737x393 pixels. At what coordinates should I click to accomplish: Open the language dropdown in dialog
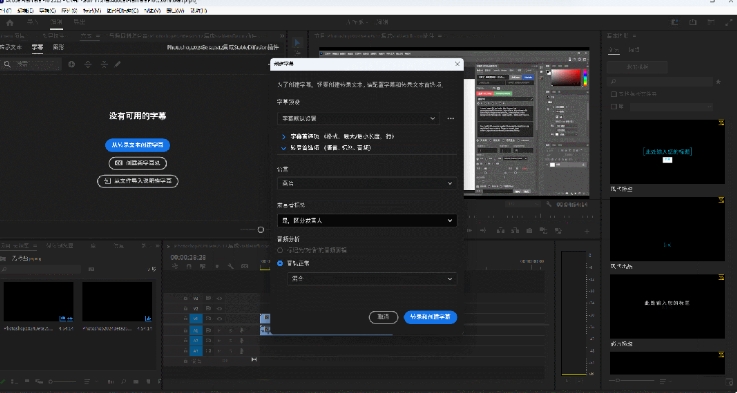(x=367, y=183)
